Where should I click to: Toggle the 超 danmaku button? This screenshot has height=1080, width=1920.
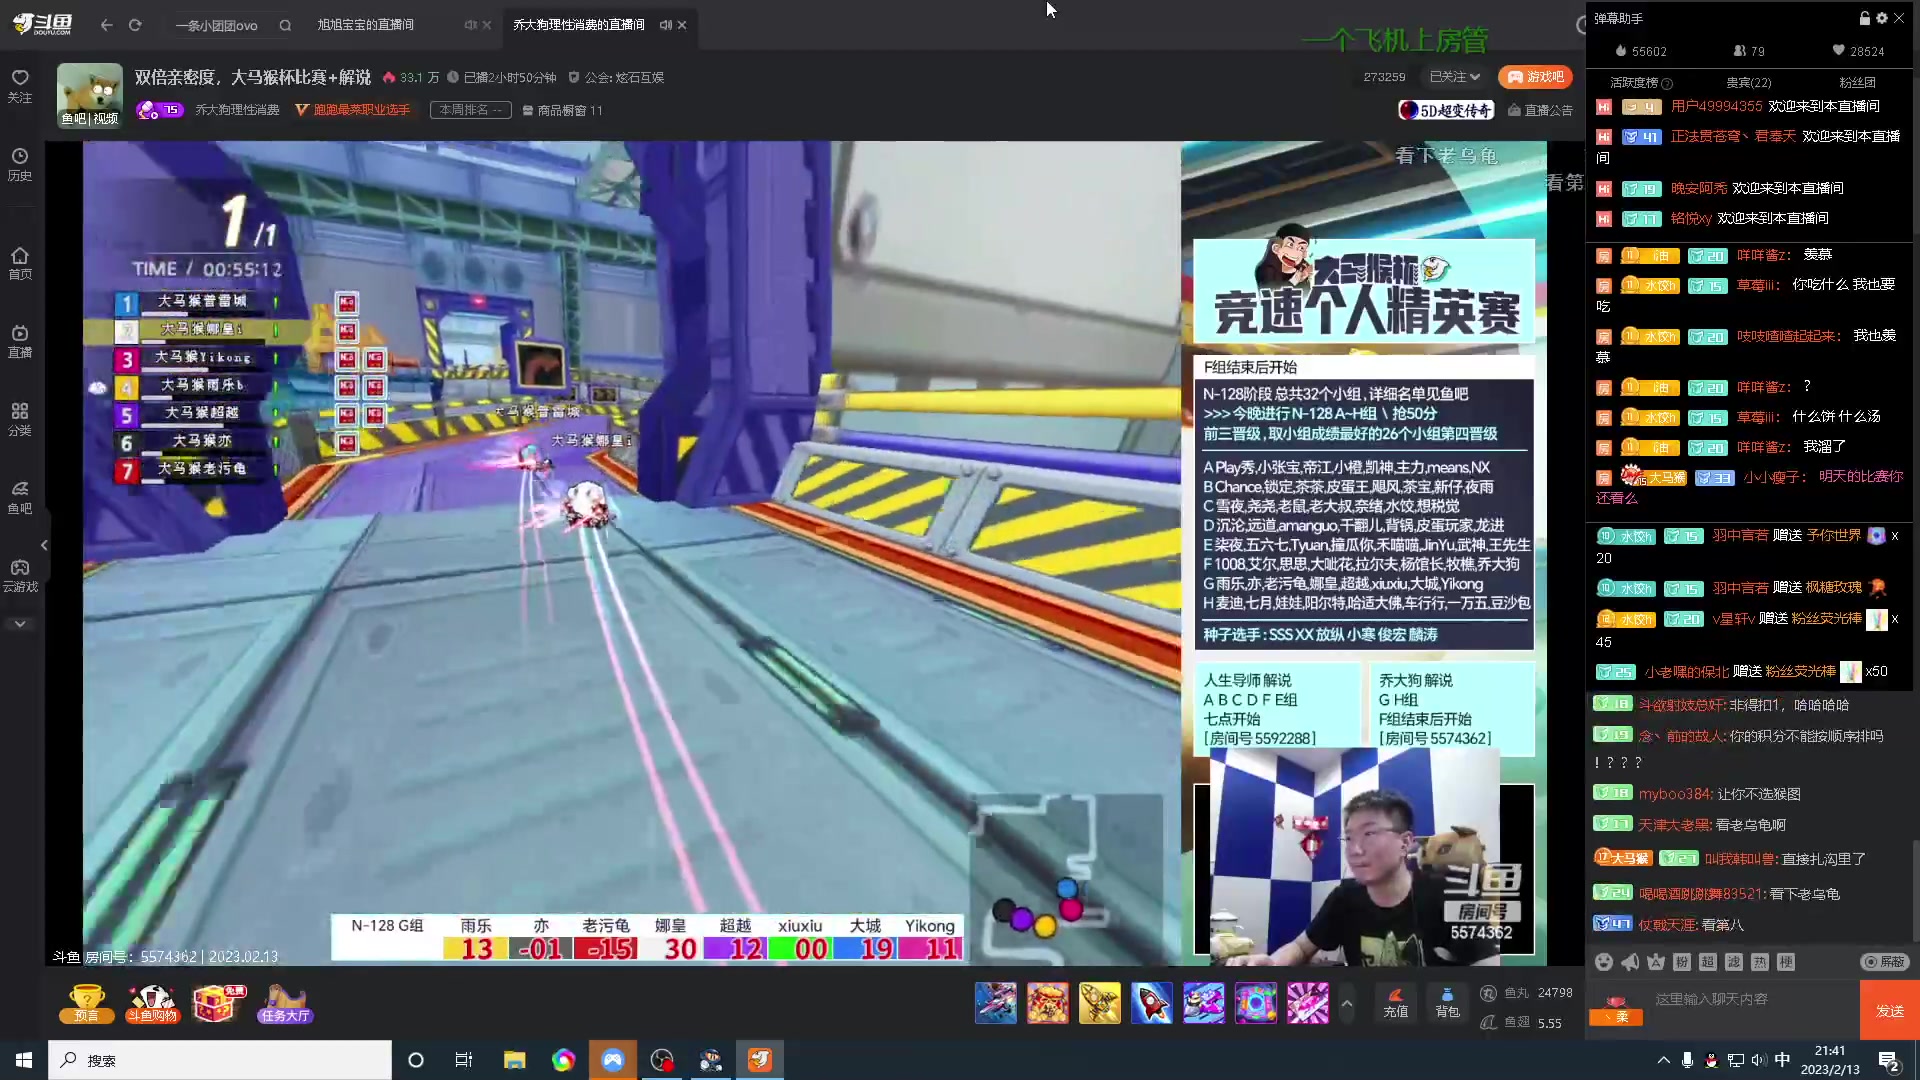coord(1708,962)
